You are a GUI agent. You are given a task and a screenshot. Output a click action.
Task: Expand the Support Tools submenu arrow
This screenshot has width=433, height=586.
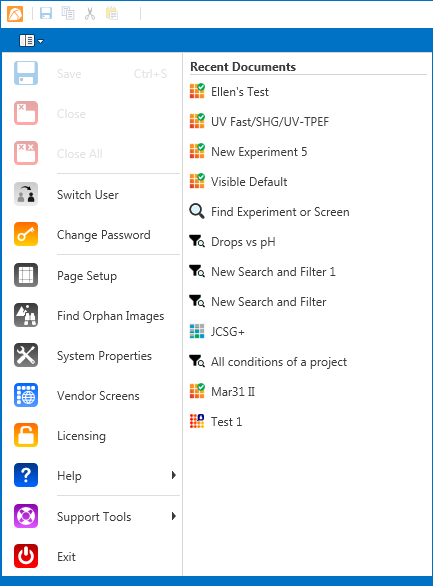[x=173, y=516]
